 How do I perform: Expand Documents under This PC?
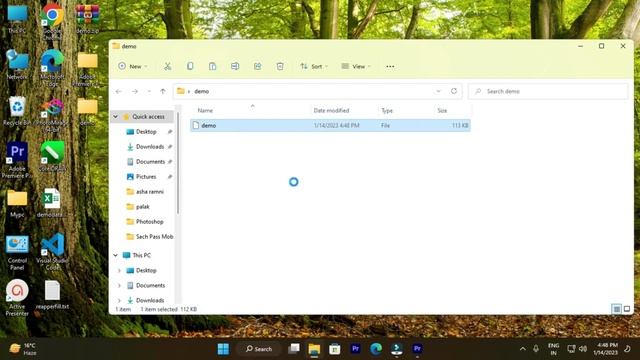pyautogui.click(x=119, y=285)
